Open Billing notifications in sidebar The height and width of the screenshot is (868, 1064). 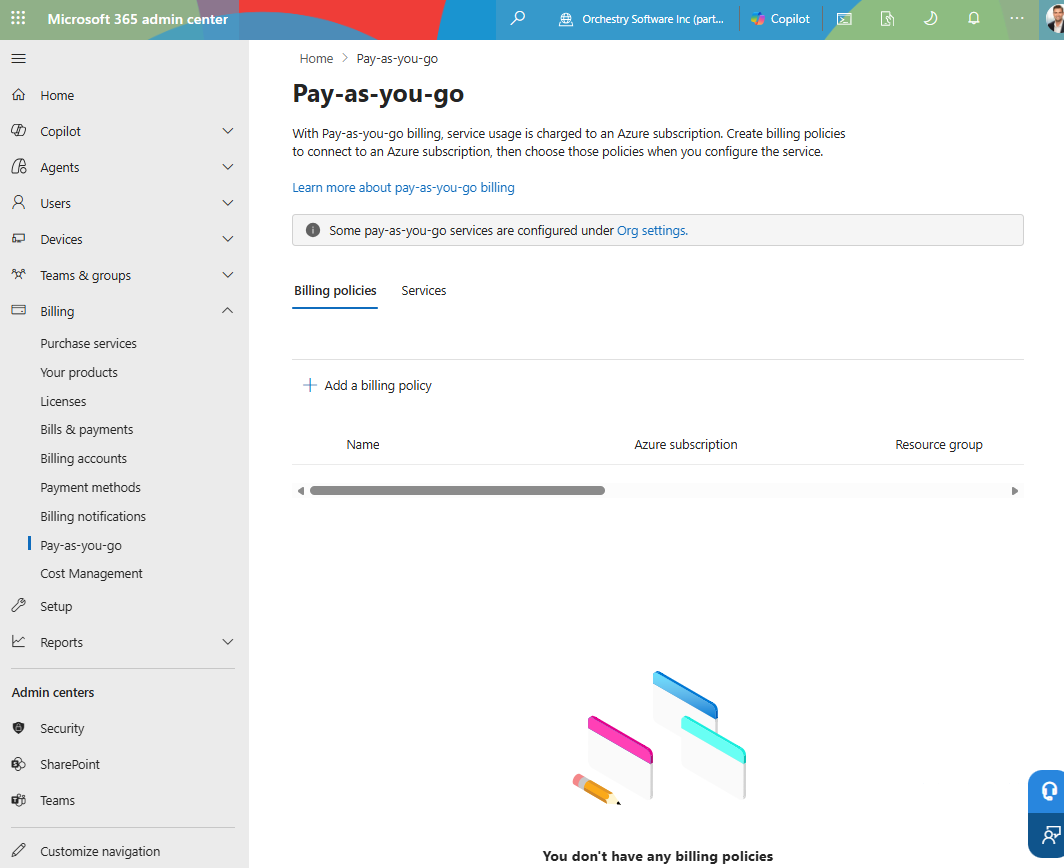click(x=93, y=516)
